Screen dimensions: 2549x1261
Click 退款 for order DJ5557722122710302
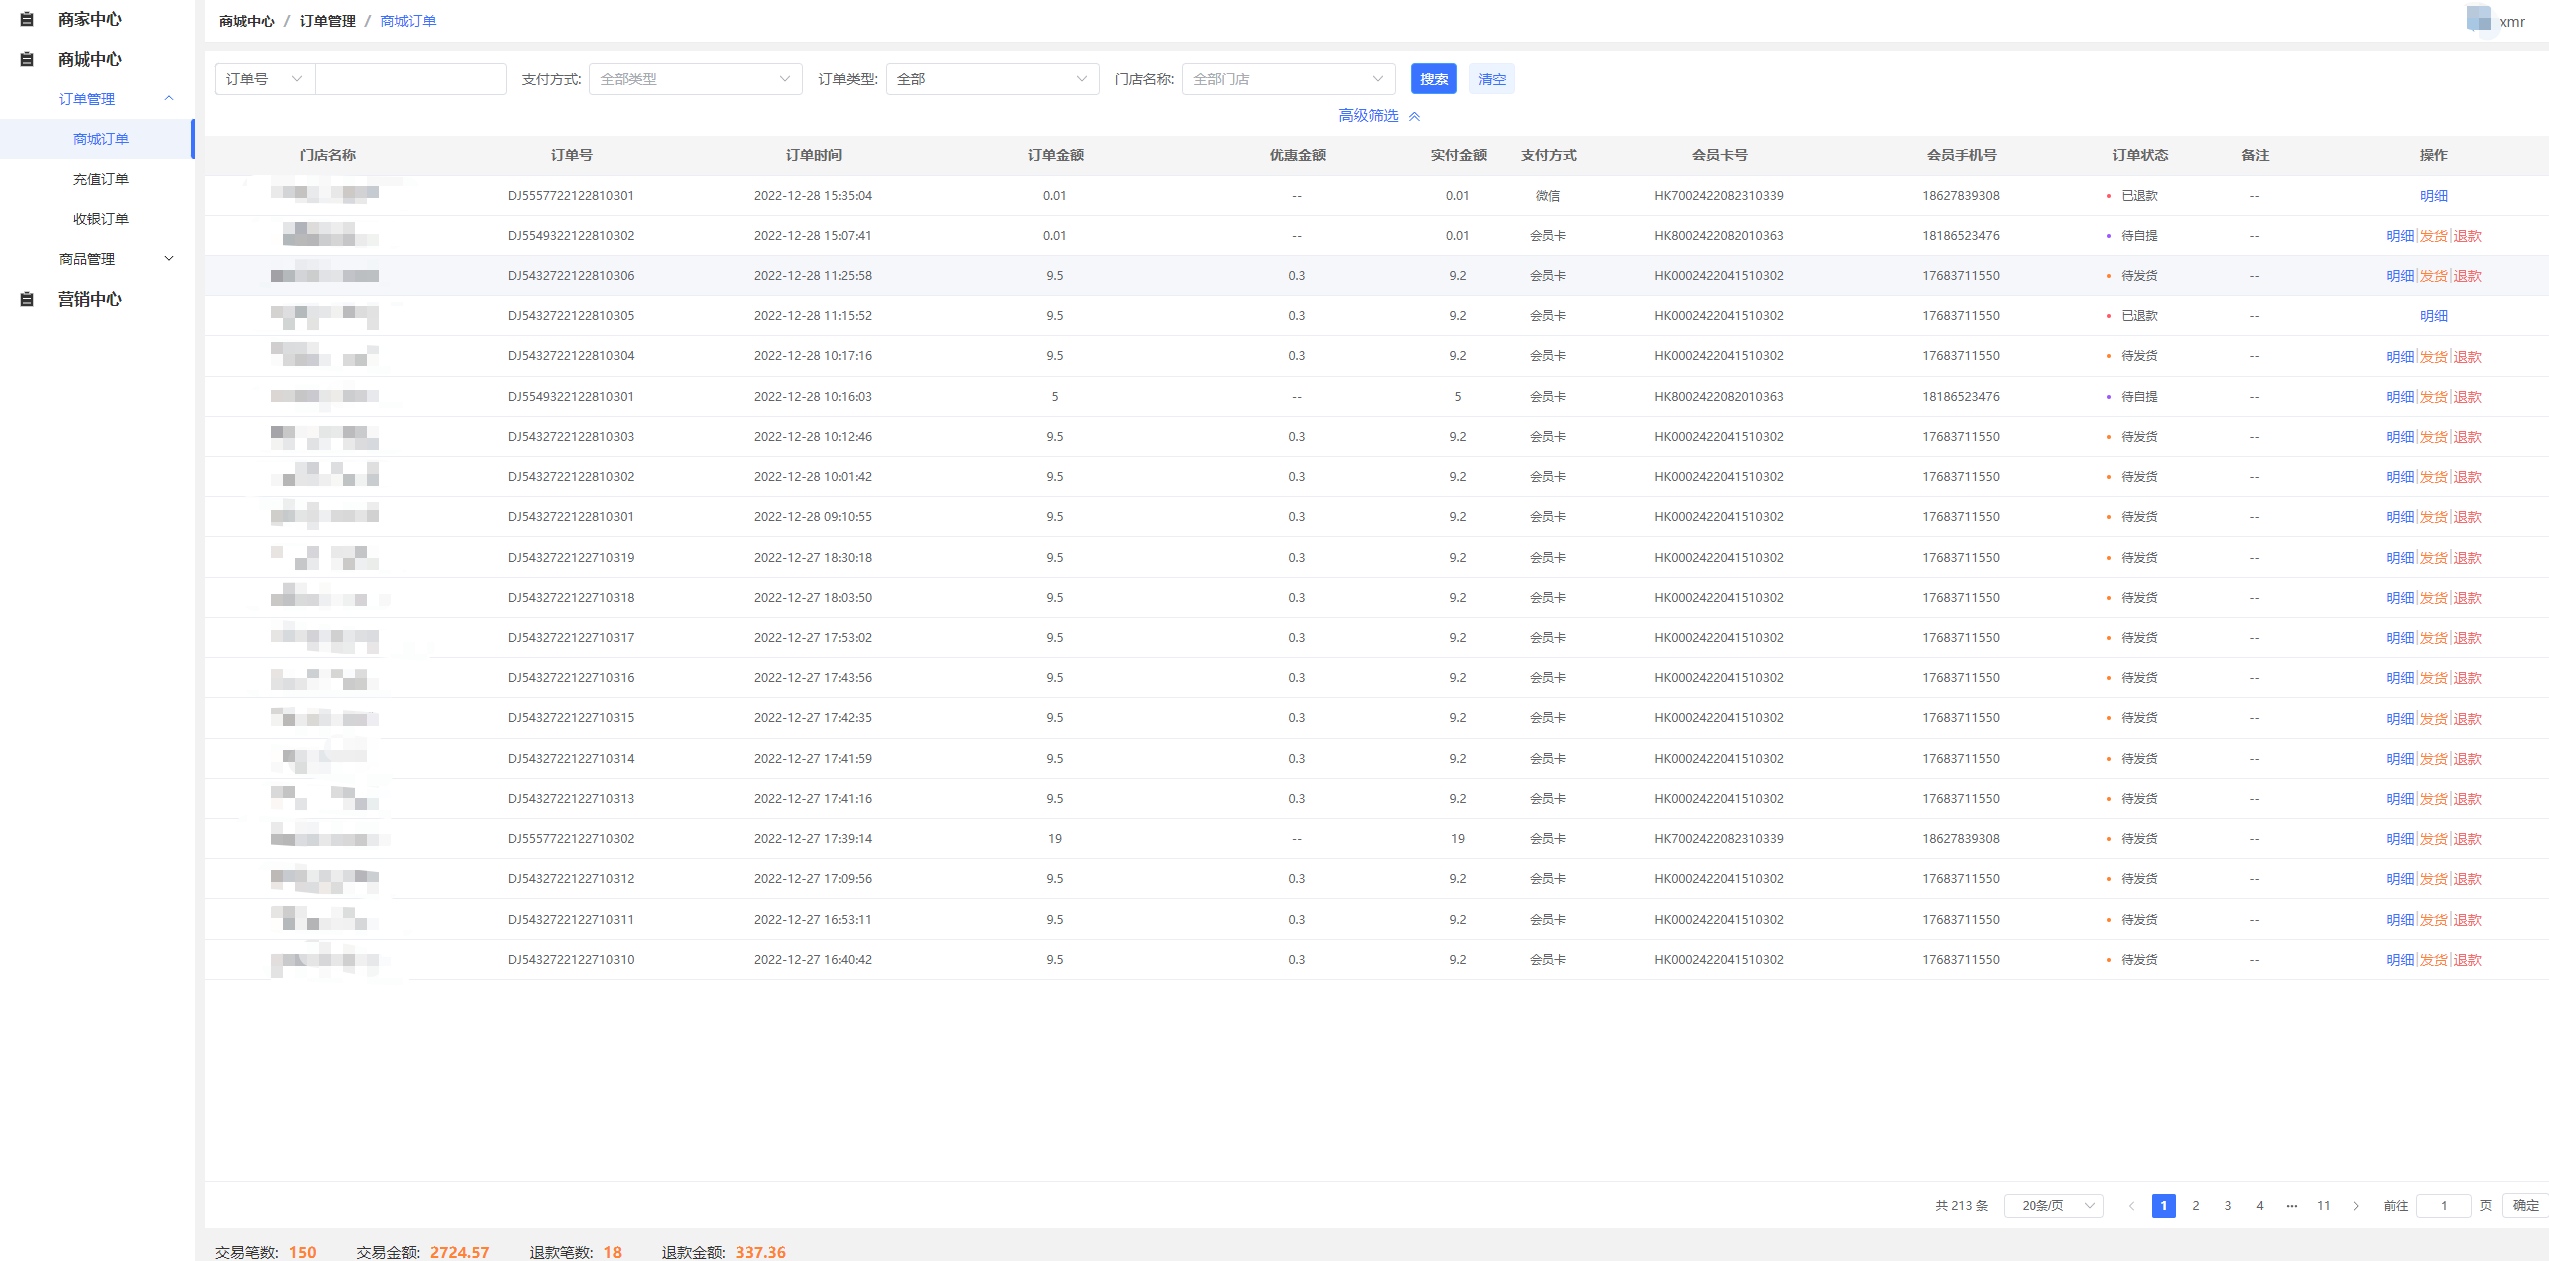(x=2467, y=838)
